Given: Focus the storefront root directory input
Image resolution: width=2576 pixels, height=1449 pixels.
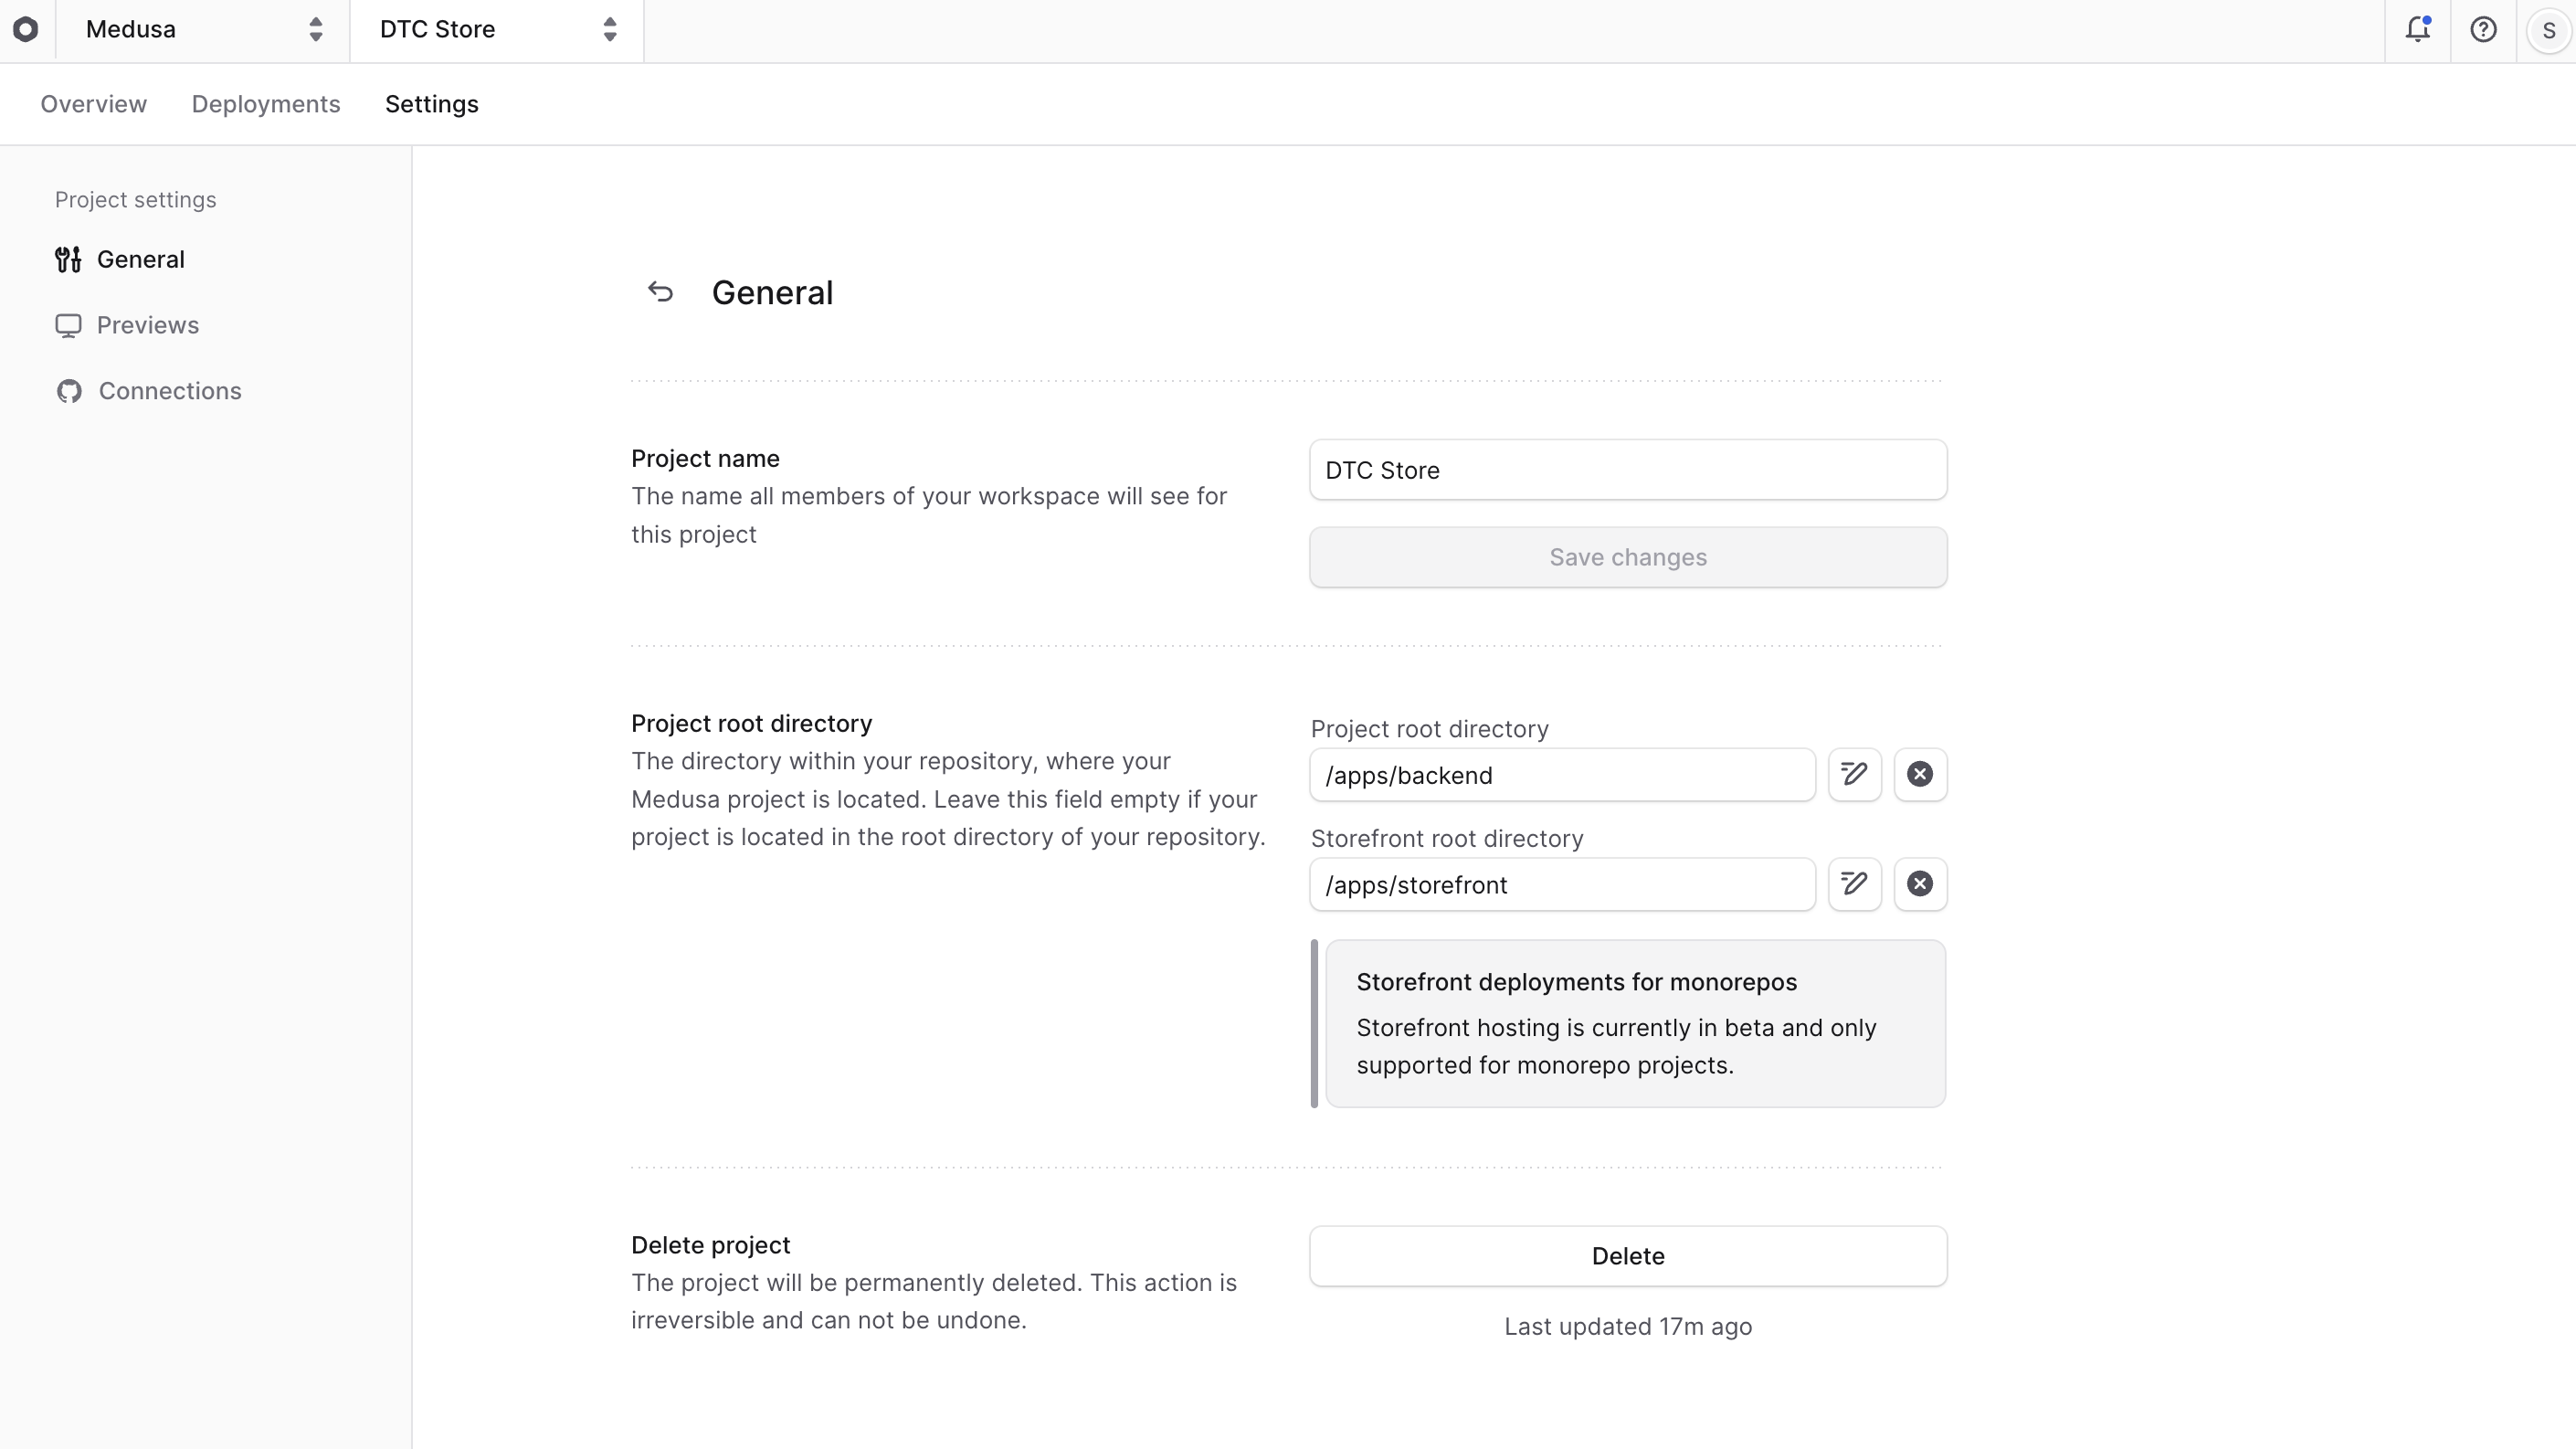Looking at the screenshot, I should pyautogui.click(x=1560, y=884).
